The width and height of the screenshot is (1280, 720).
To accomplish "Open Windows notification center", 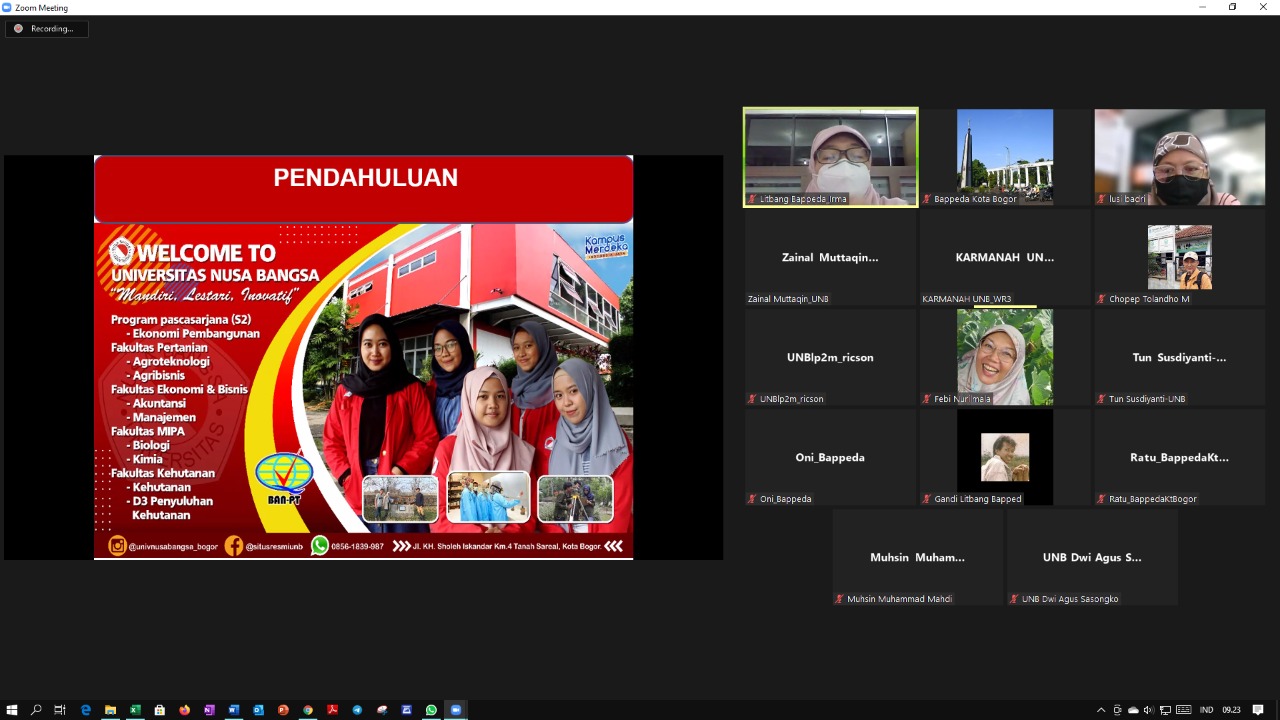I will coord(1258,710).
